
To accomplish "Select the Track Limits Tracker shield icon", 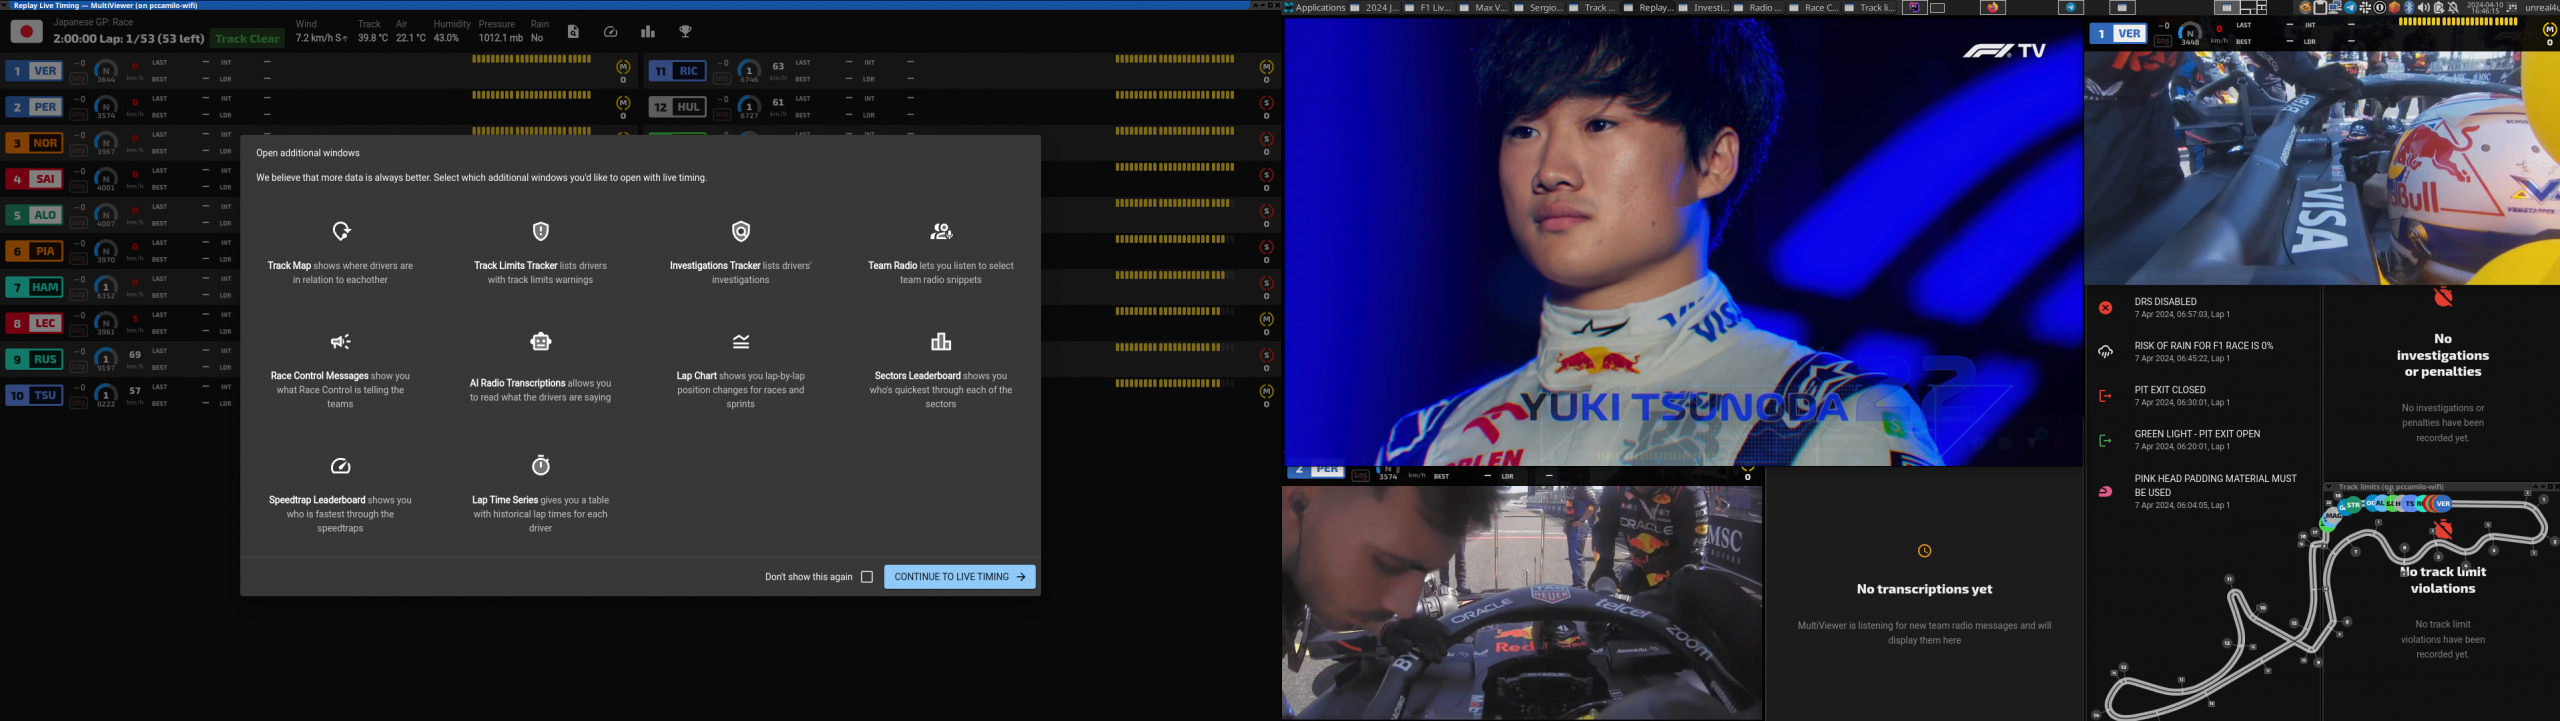I will [541, 231].
